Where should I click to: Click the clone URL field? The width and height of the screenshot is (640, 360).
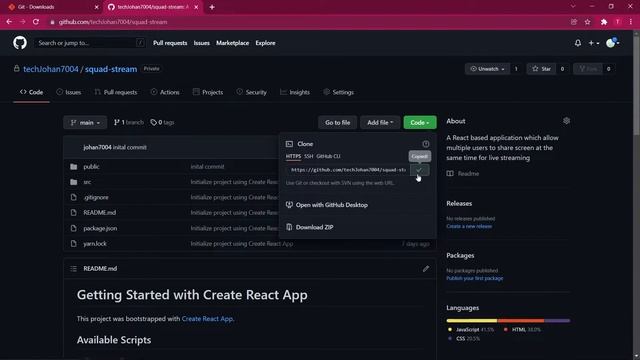pos(348,170)
